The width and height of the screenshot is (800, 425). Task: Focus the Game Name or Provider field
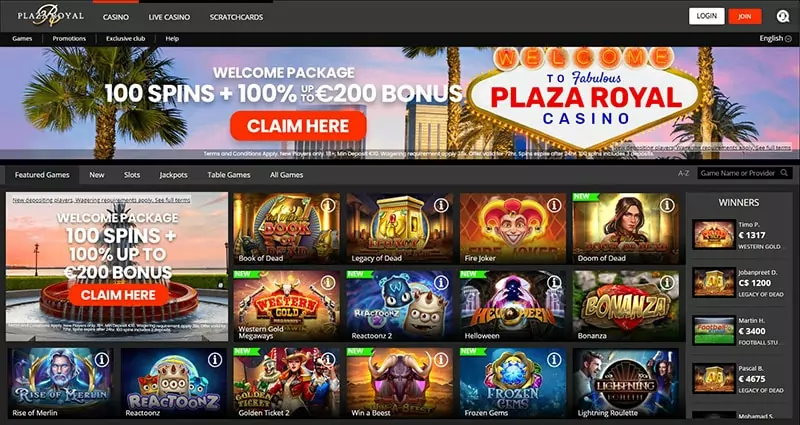pyautogui.click(x=739, y=173)
